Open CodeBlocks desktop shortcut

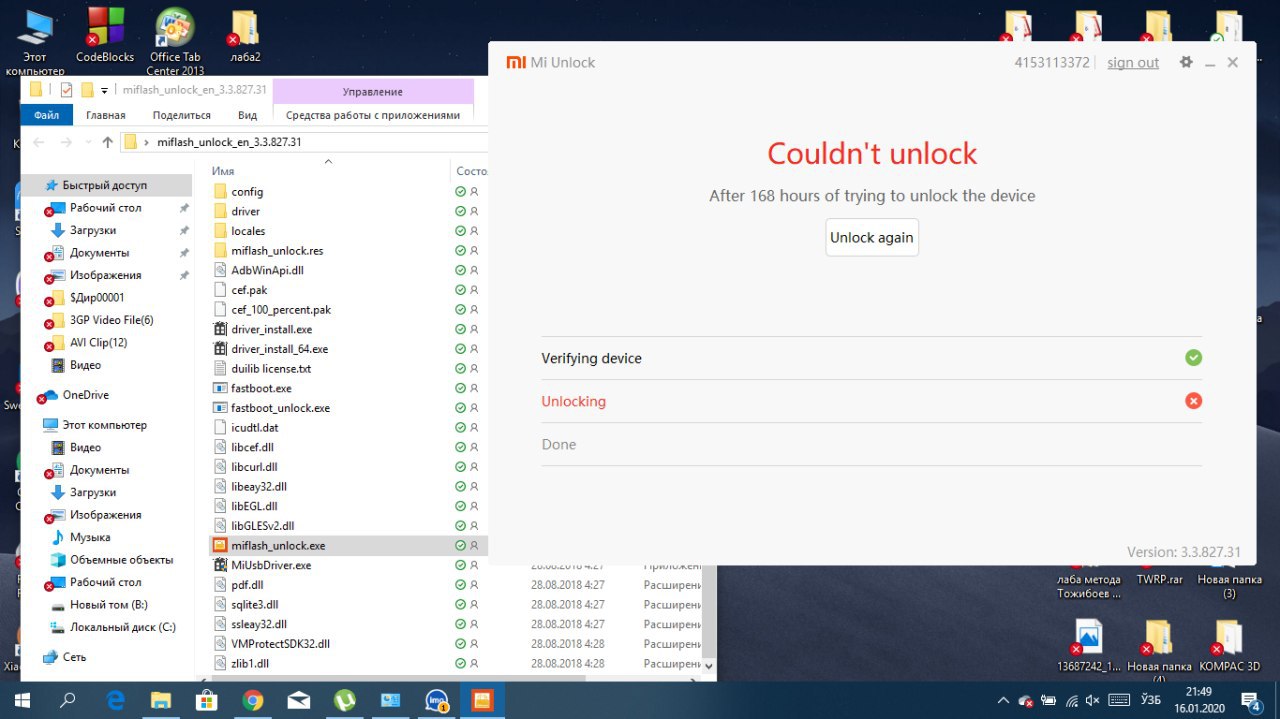coord(105,36)
